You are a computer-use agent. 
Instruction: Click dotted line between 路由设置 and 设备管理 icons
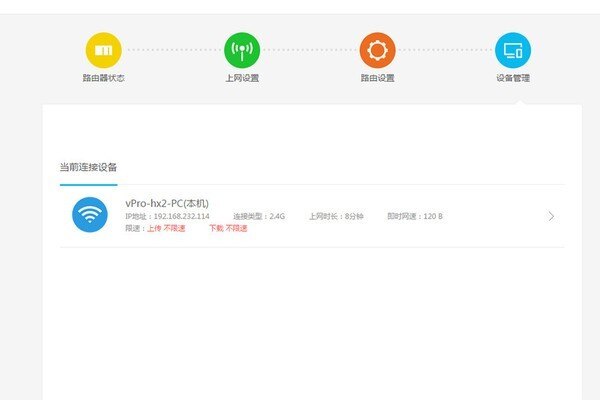point(445,50)
